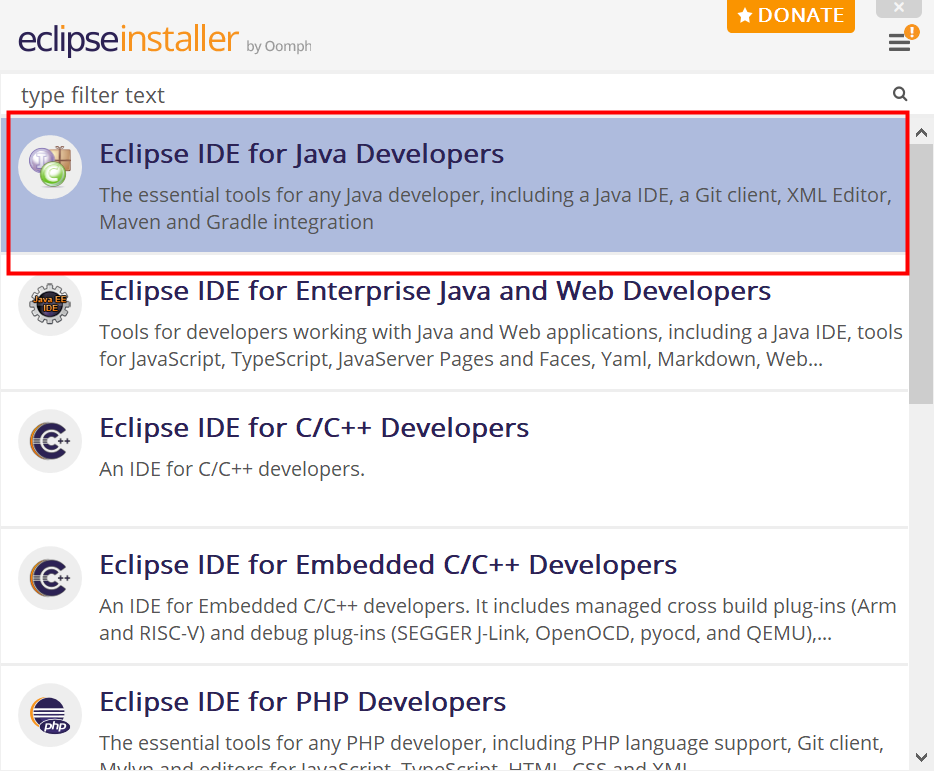
Task: Select the Eclipse IDE for C/C++ Developers entry
Action: click(x=313, y=427)
